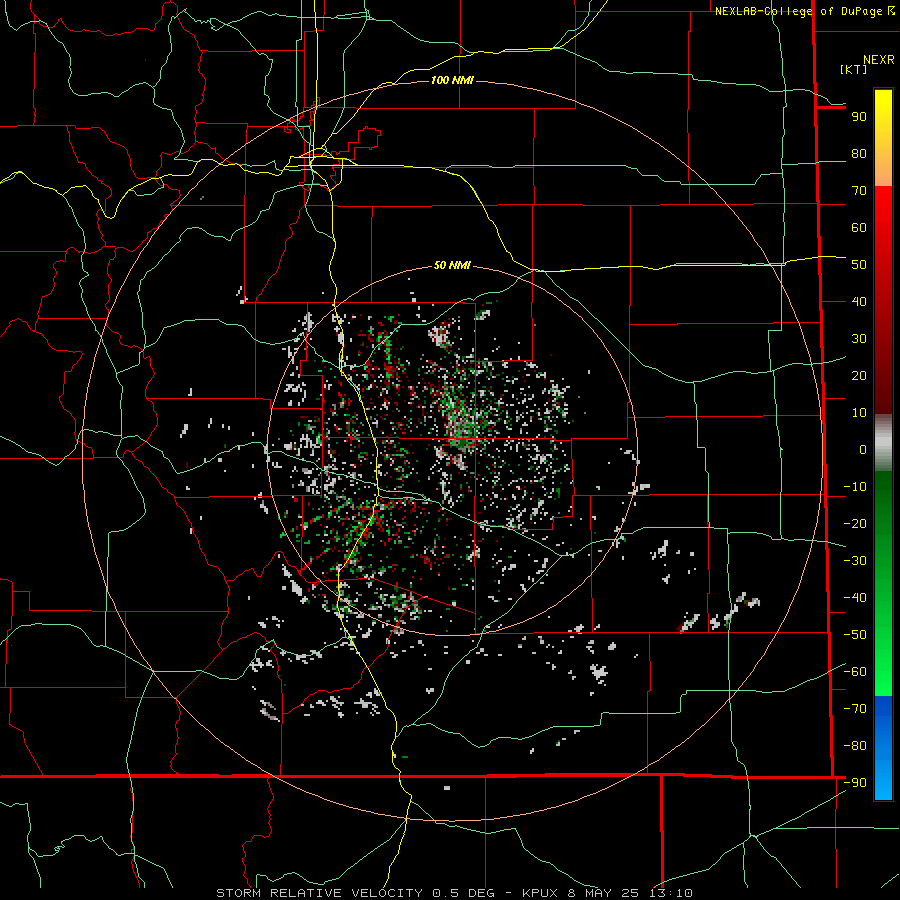Click the -90 value on the velocity scale
The height and width of the screenshot is (900, 900).
[x=855, y=783]
